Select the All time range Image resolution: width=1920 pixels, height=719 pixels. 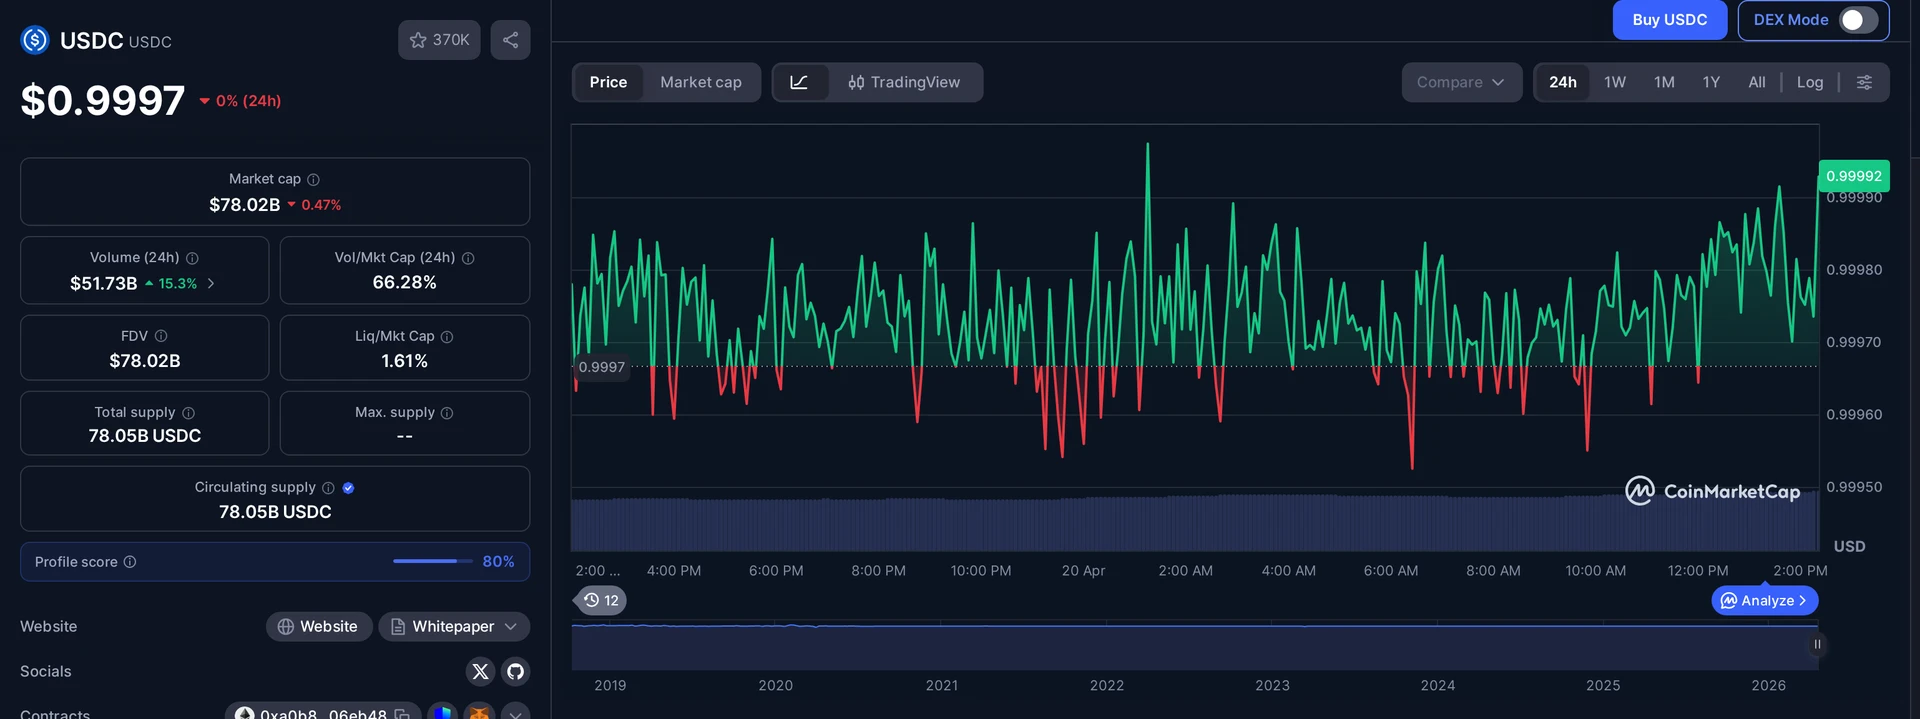pyautogui.click(x=1757, y=82)
